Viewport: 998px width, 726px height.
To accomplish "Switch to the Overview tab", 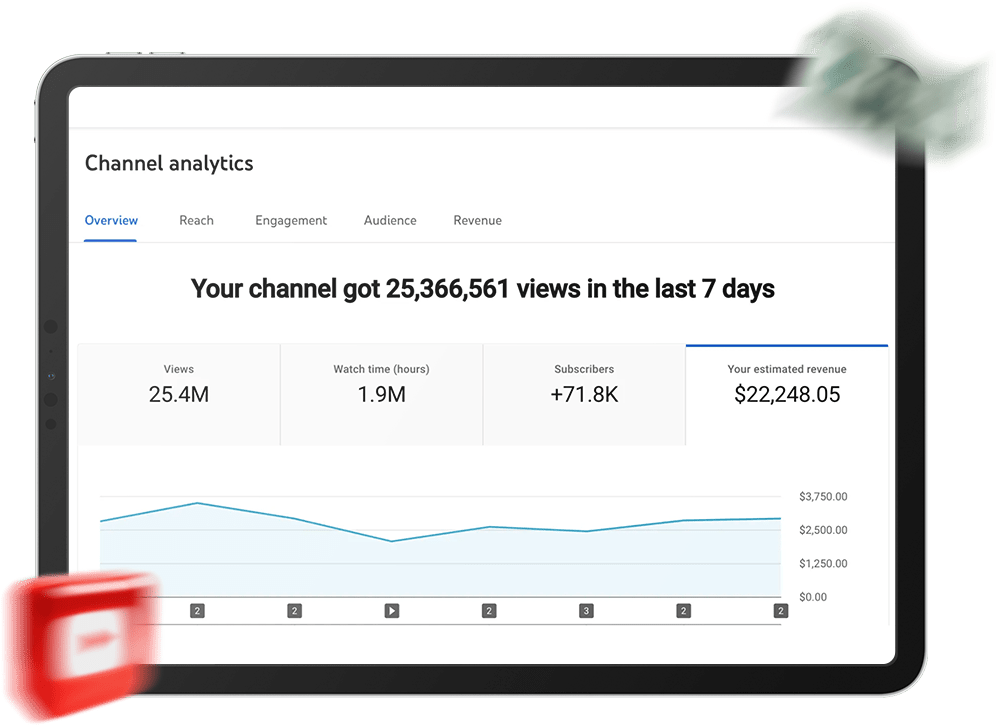I will tap(111, 220).
